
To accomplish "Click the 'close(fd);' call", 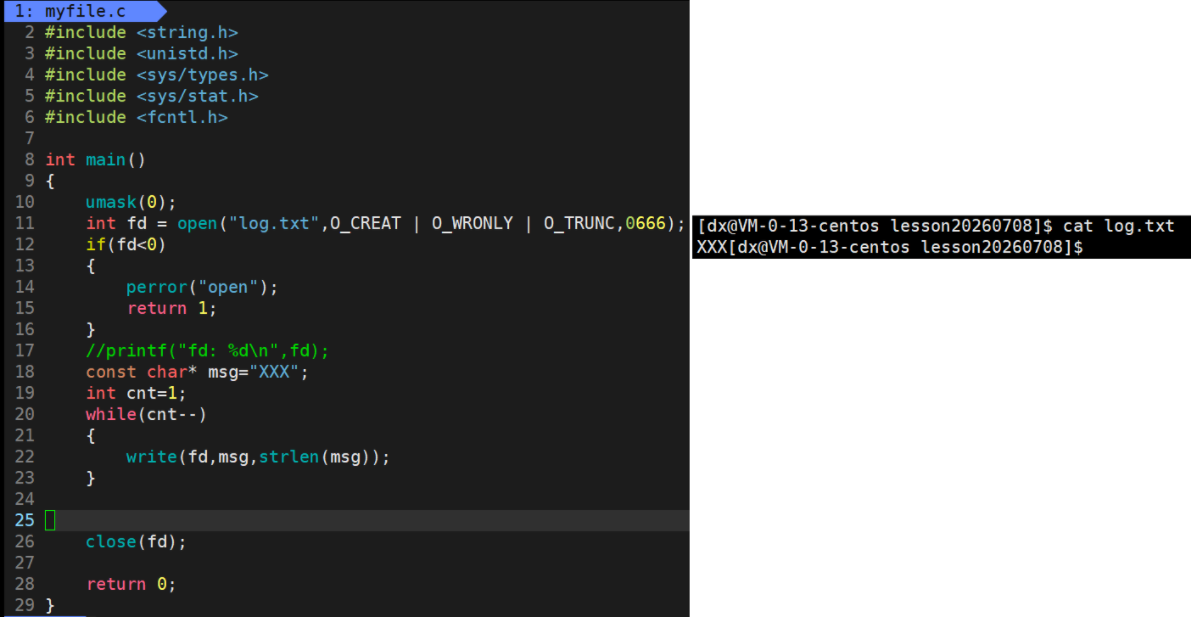I will coord(136,543).
